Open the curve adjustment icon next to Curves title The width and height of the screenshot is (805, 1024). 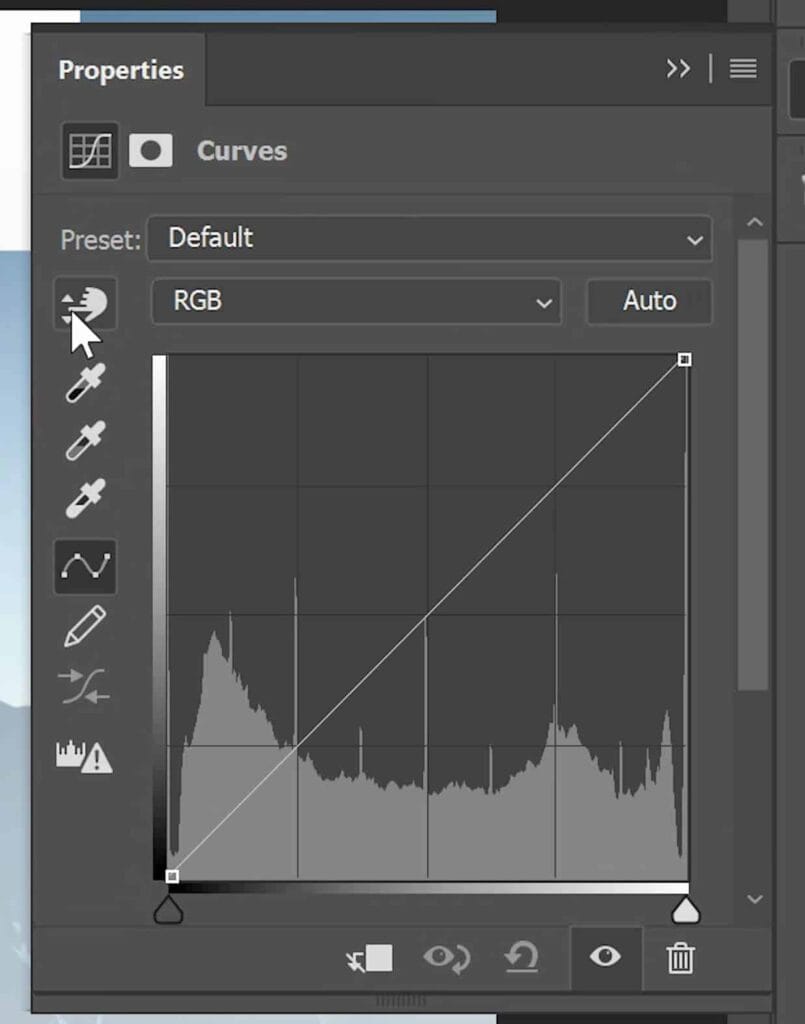88,150
